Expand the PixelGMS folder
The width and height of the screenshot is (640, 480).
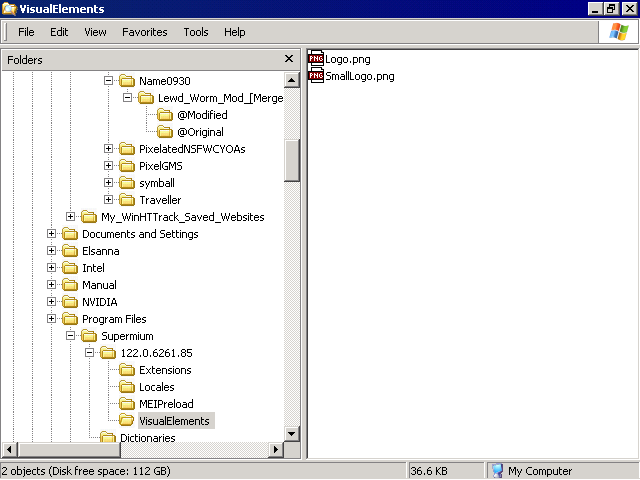[108, 166]
